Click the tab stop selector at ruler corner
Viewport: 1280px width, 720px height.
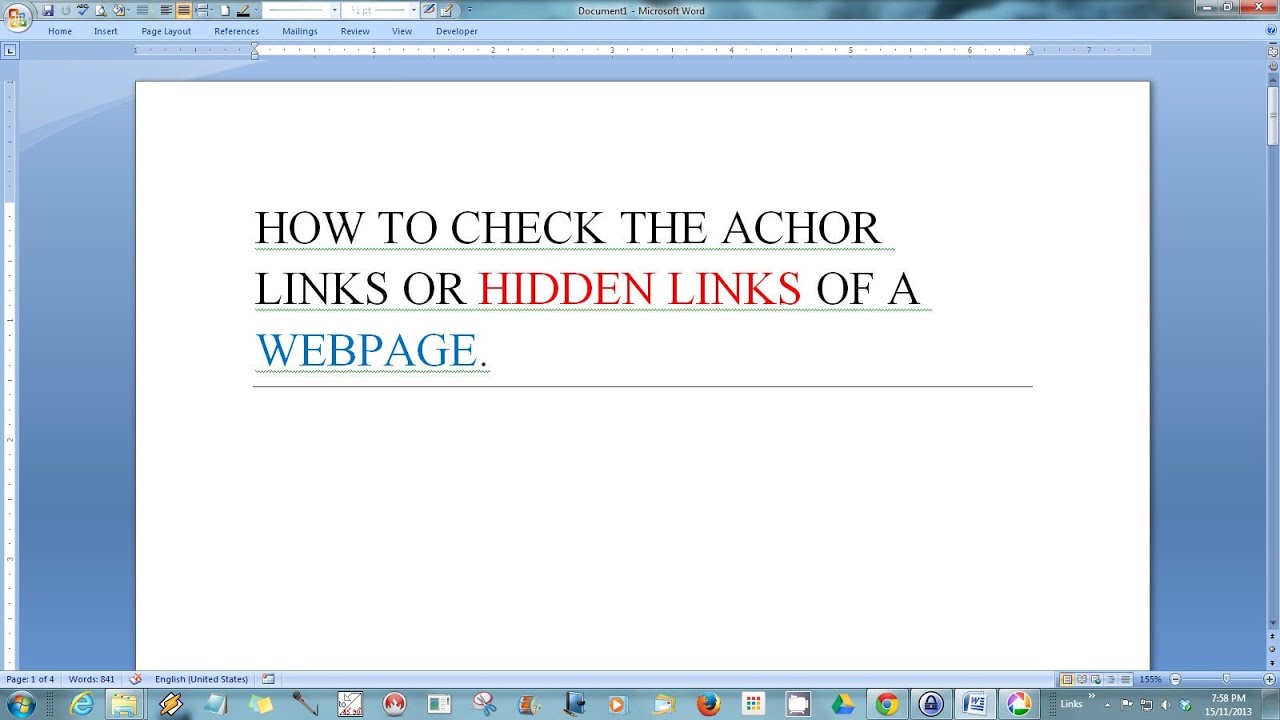coord(10,50)
